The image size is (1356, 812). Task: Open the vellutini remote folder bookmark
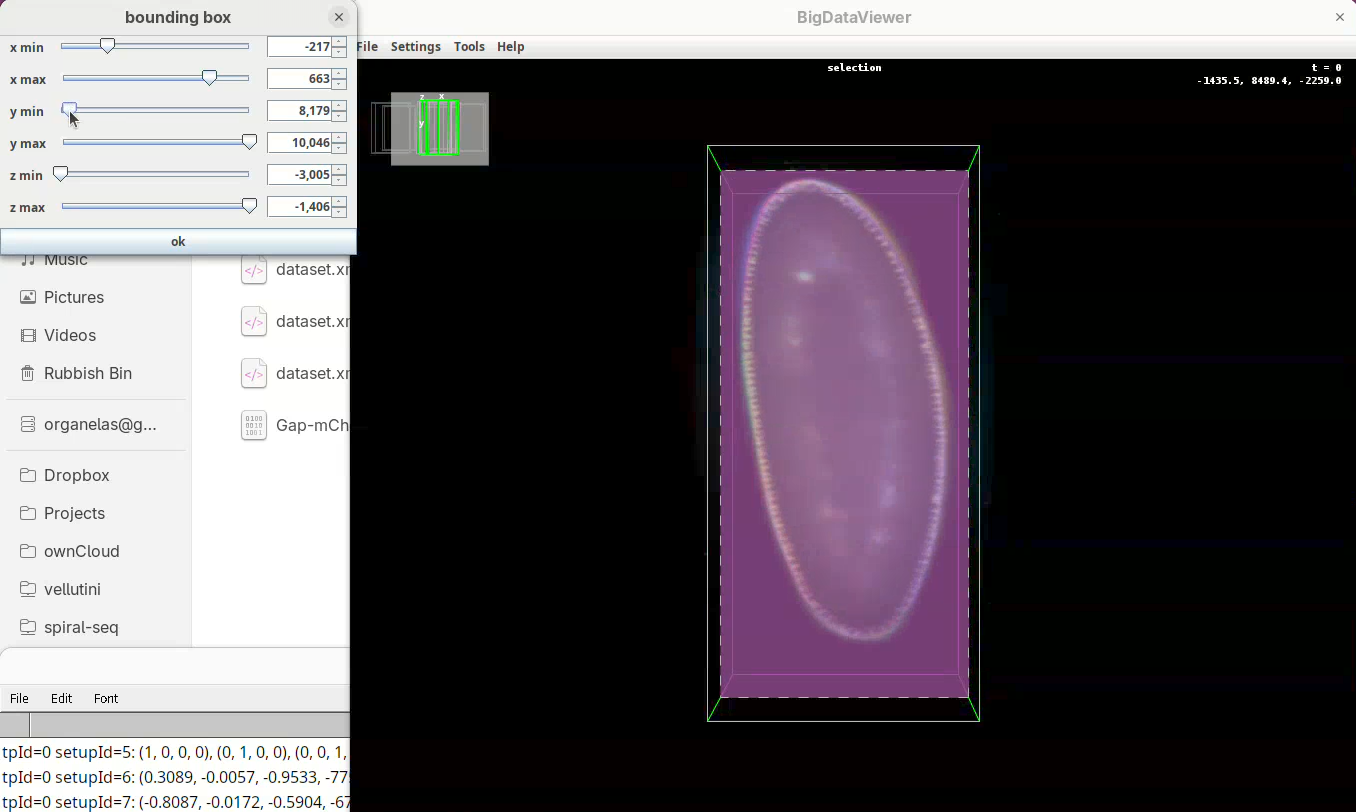[x=72, y=589]
